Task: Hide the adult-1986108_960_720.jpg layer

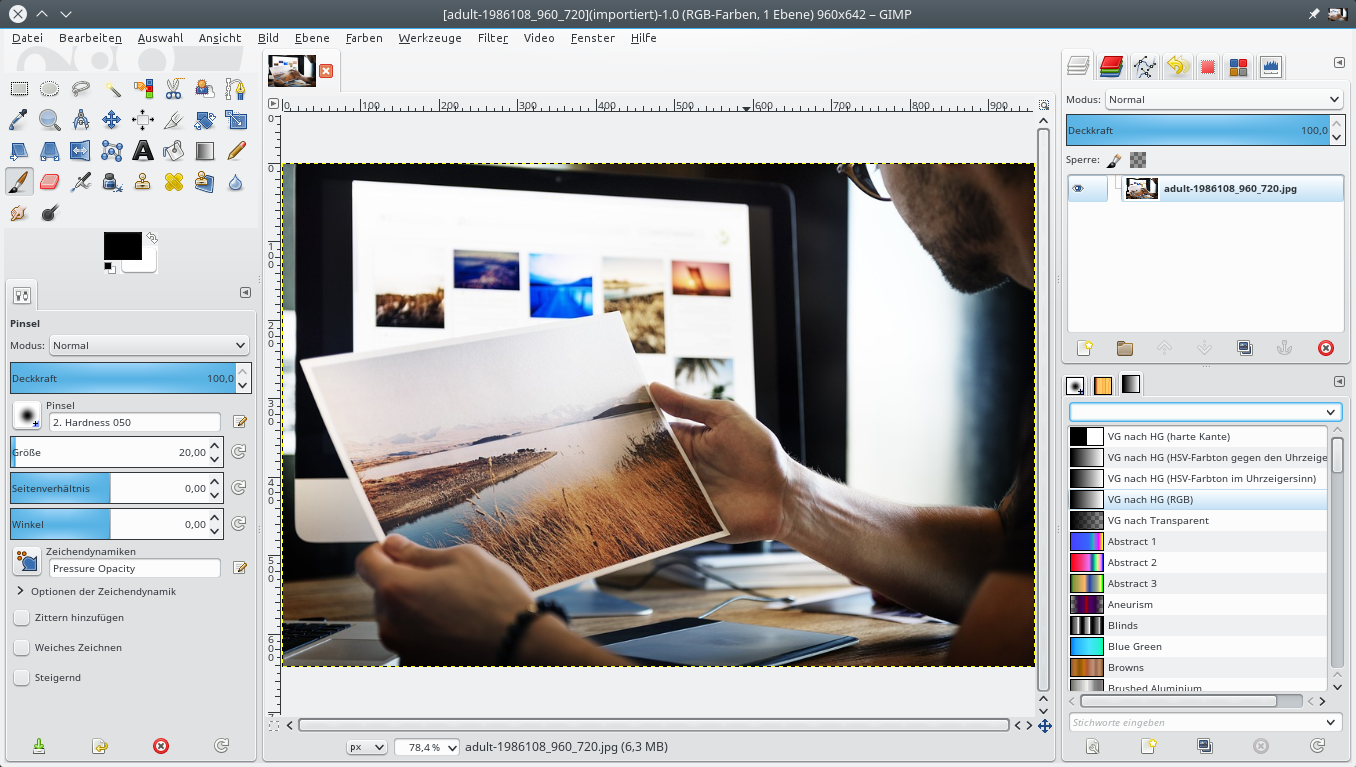Action: 1079,188
